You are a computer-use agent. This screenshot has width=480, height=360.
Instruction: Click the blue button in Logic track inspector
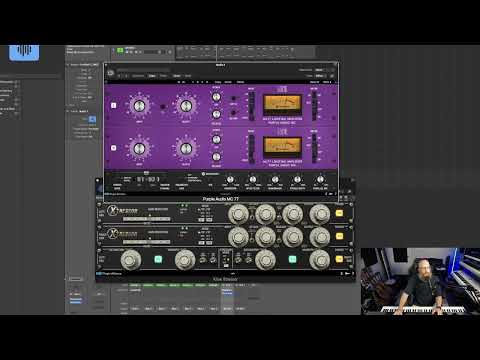pos(92,119)
